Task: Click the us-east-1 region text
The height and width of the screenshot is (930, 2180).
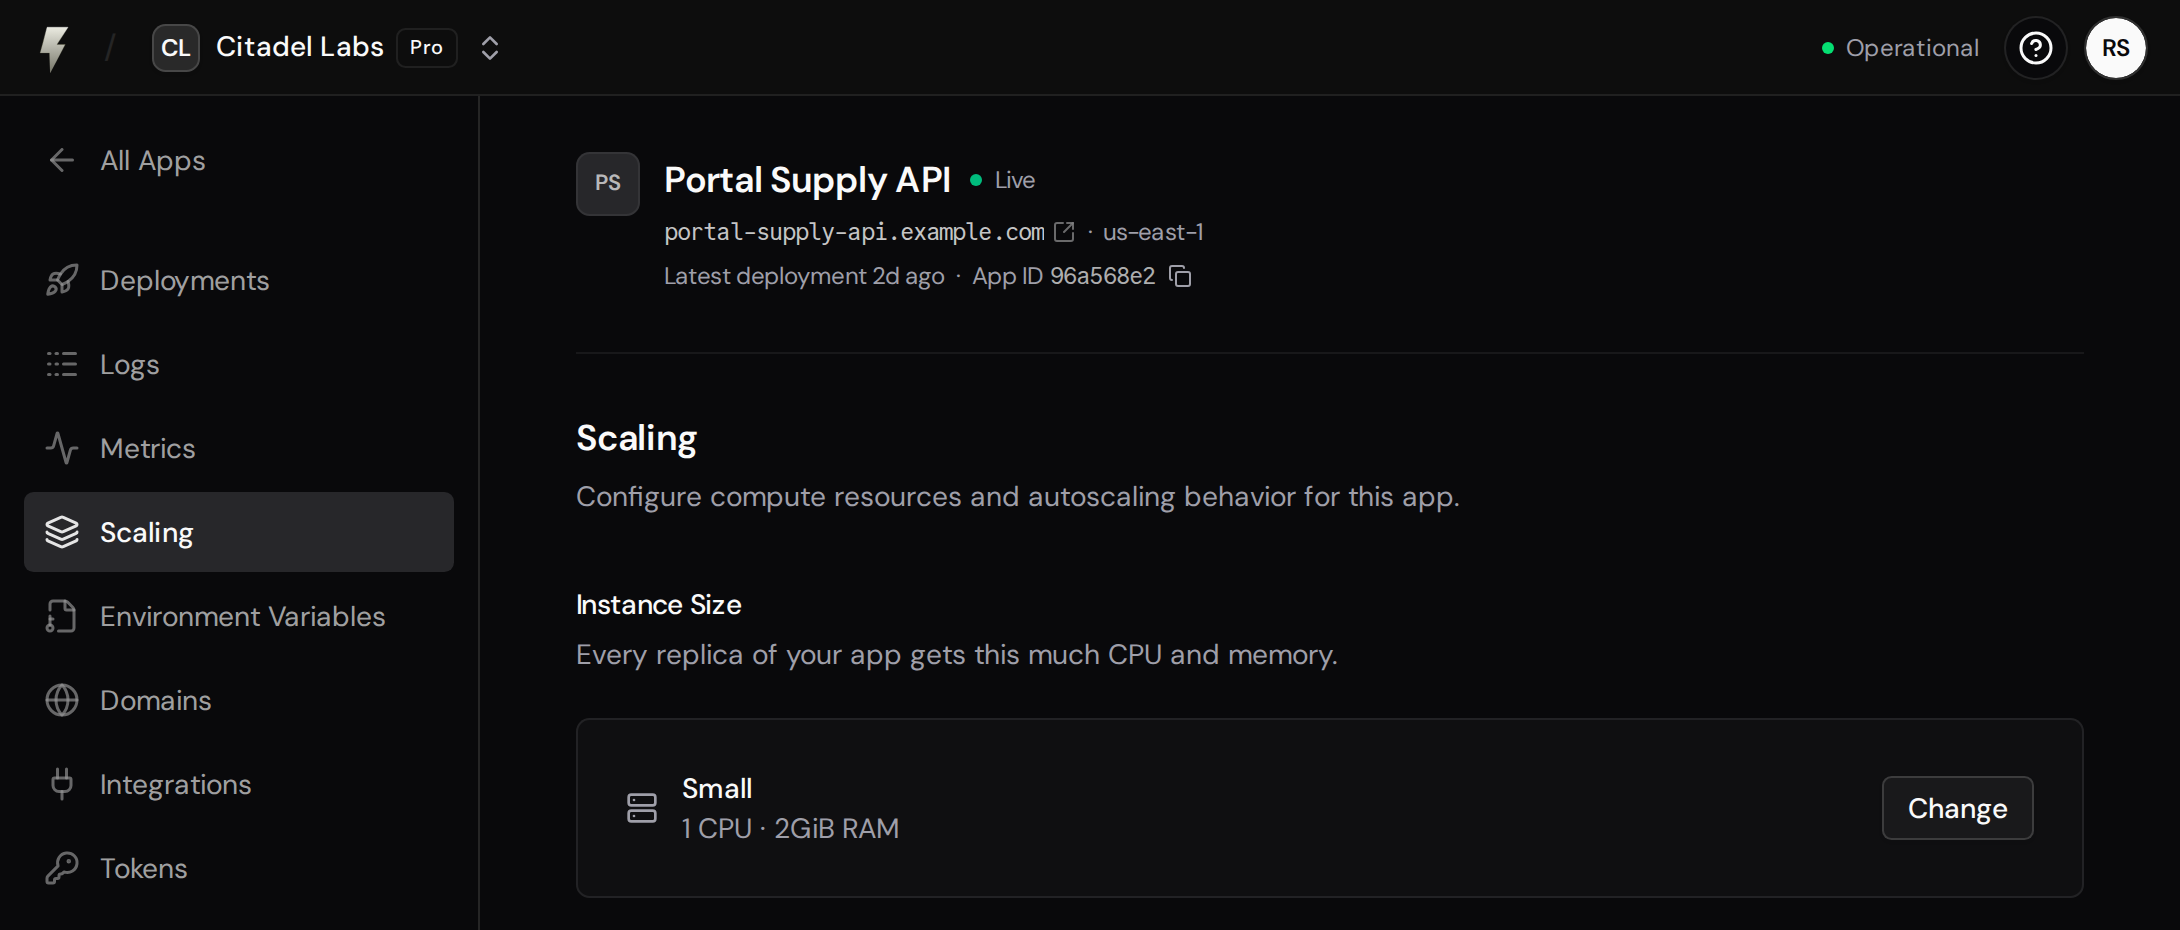Action: pos(1153,232)
